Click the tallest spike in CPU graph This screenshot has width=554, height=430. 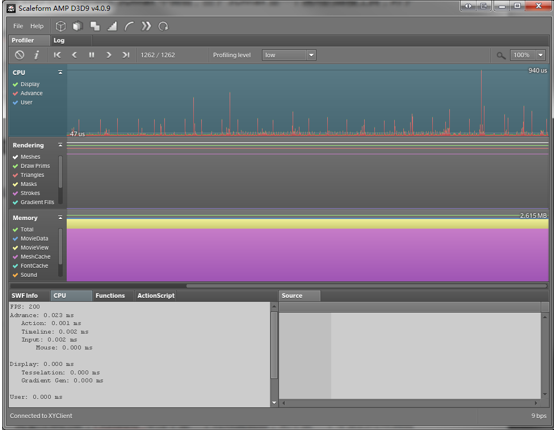(x=481, y=102)
